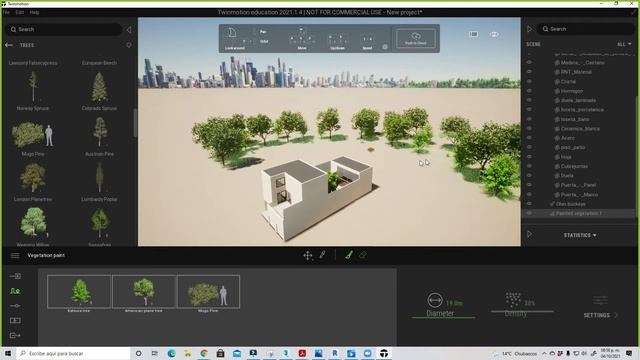Click the favorites icon beside TREES header

click(x=129, y=45)
